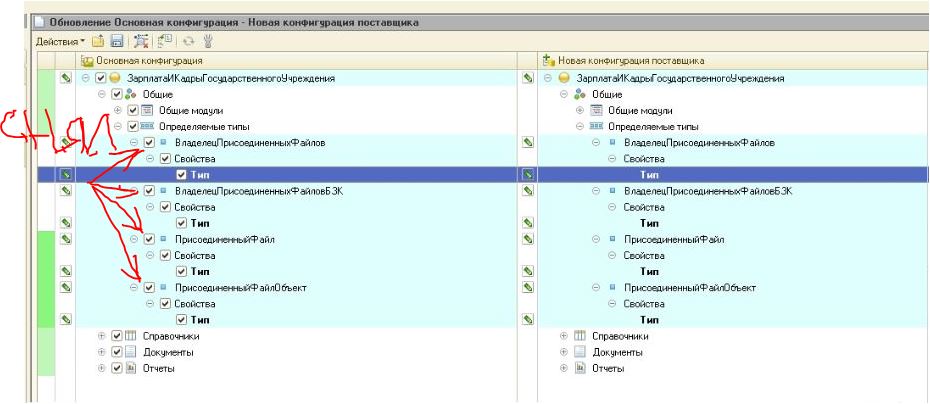The width and height of the screenshot is (930, 404).
Task: Open the Действия dropdown menu
Action: pyautogui.click(x=60, y=42)
